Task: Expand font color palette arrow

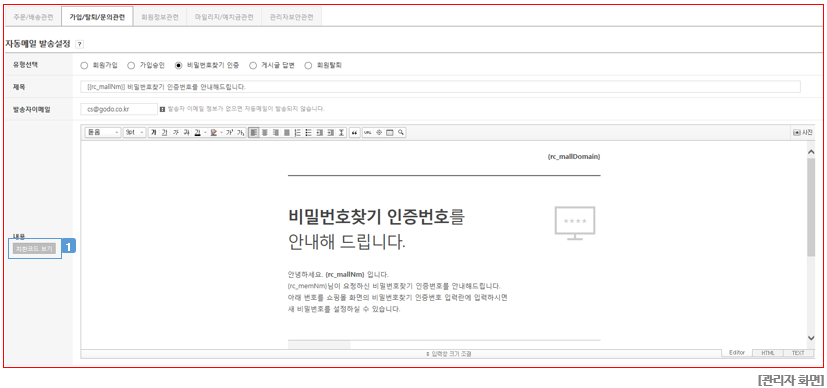Action: point(205,133)
